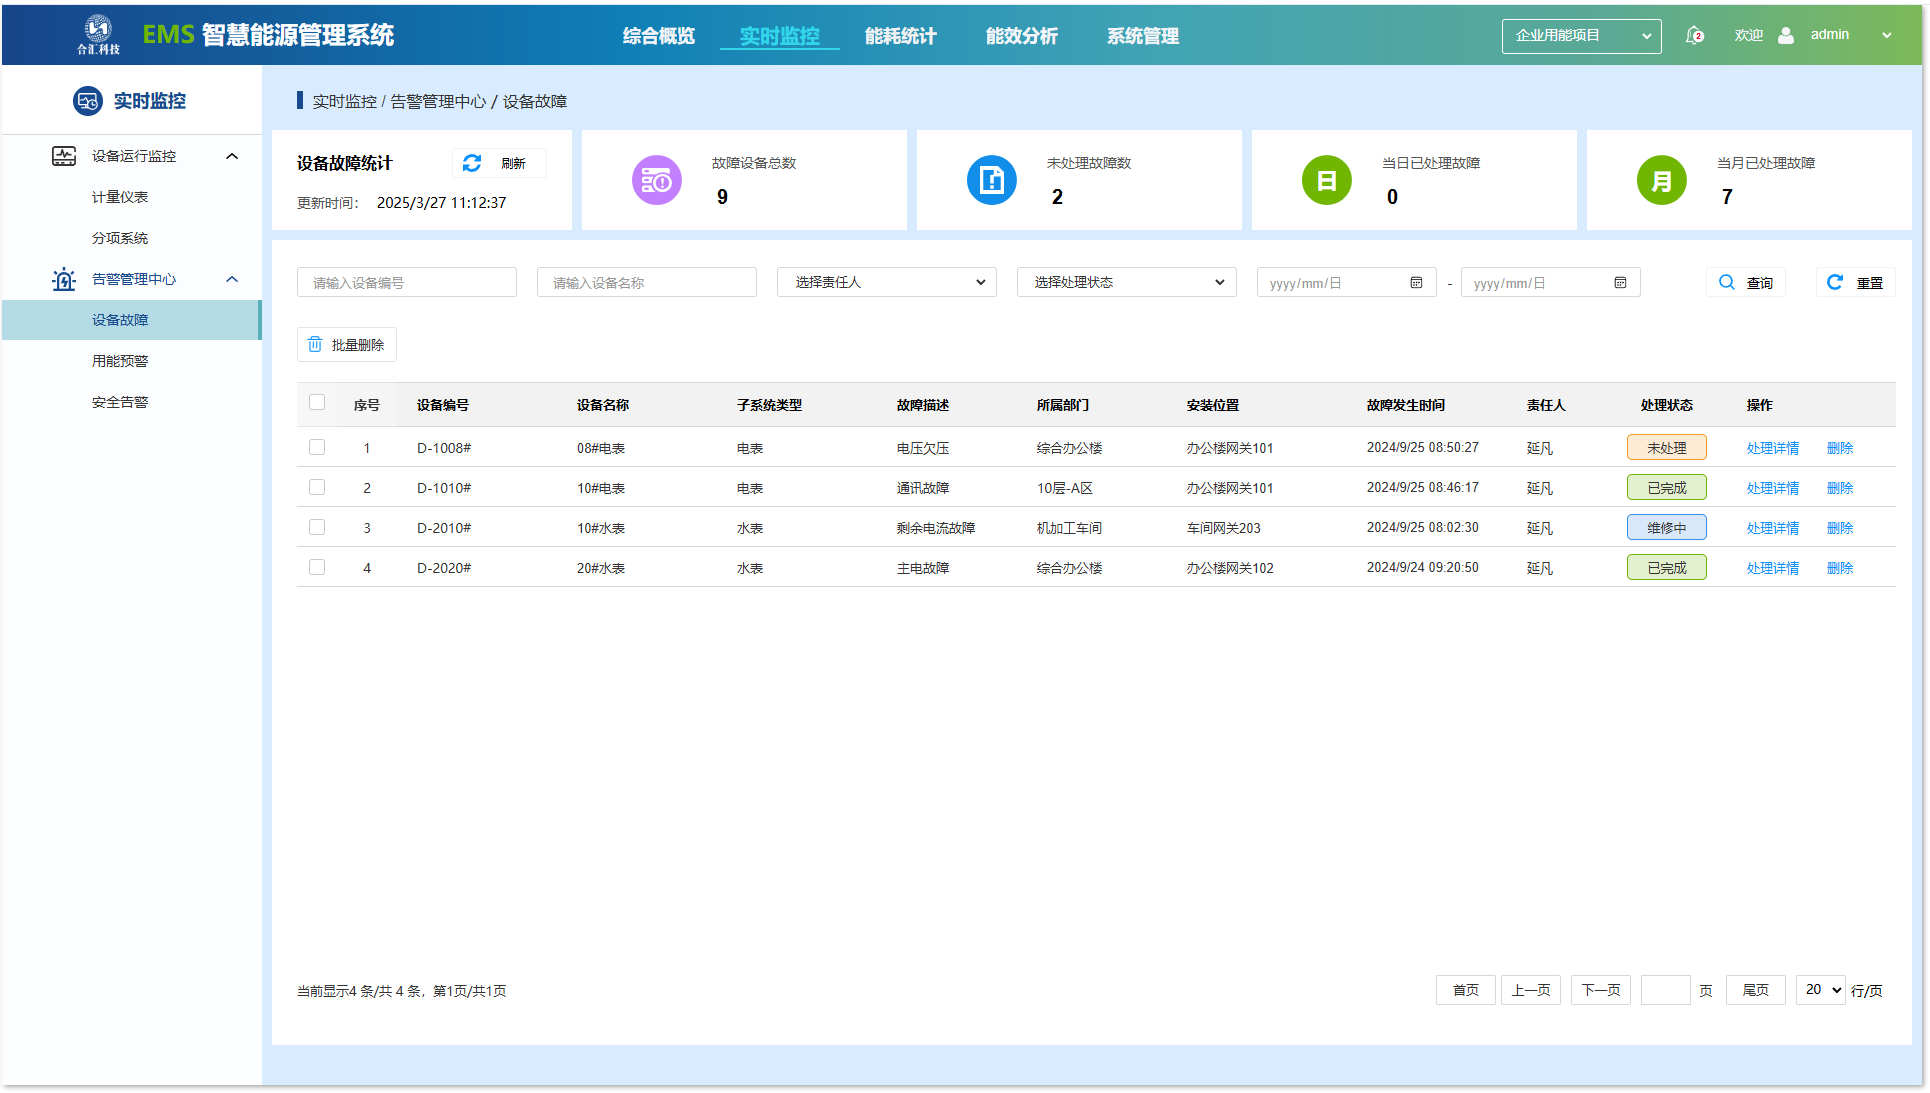1930x1093 pixels.
Task: Collapse the 设备运行监控 sidebar section
Action: 232,156
